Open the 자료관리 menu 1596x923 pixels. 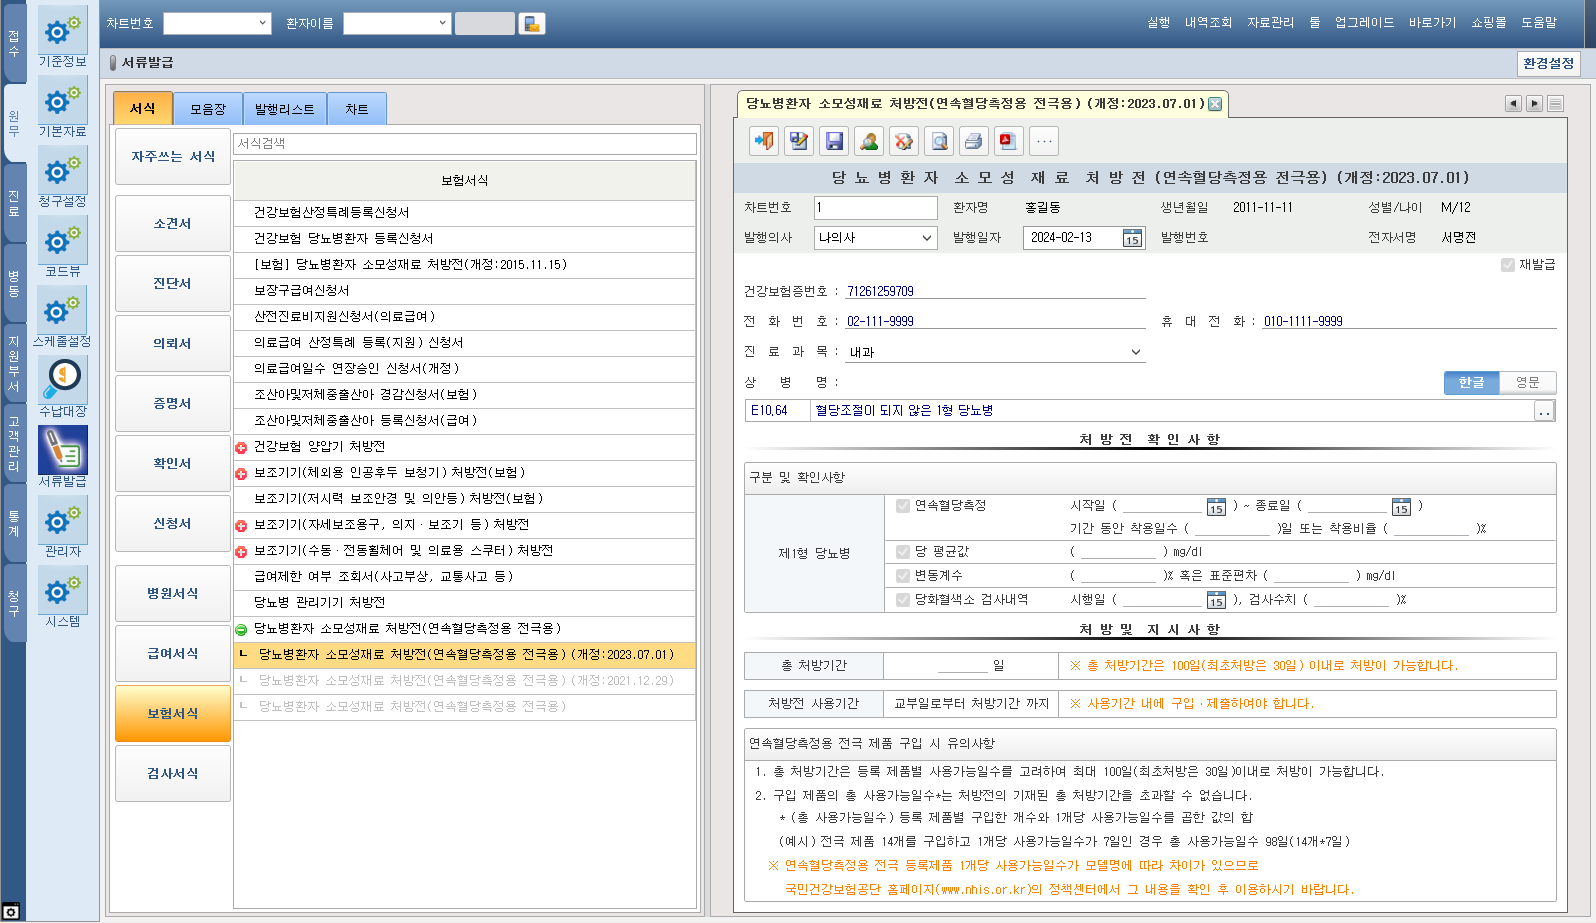[x=1270, y=23]
